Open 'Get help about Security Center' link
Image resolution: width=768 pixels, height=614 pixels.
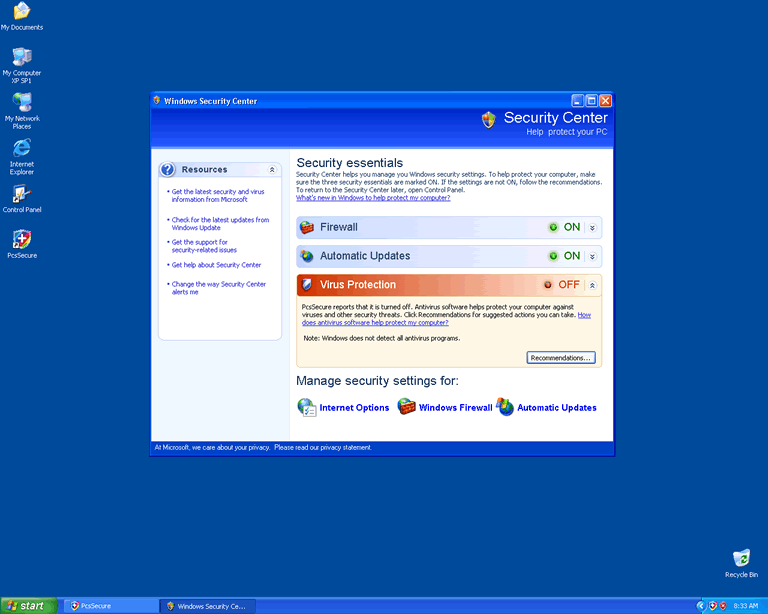click(x=216, y=265)
